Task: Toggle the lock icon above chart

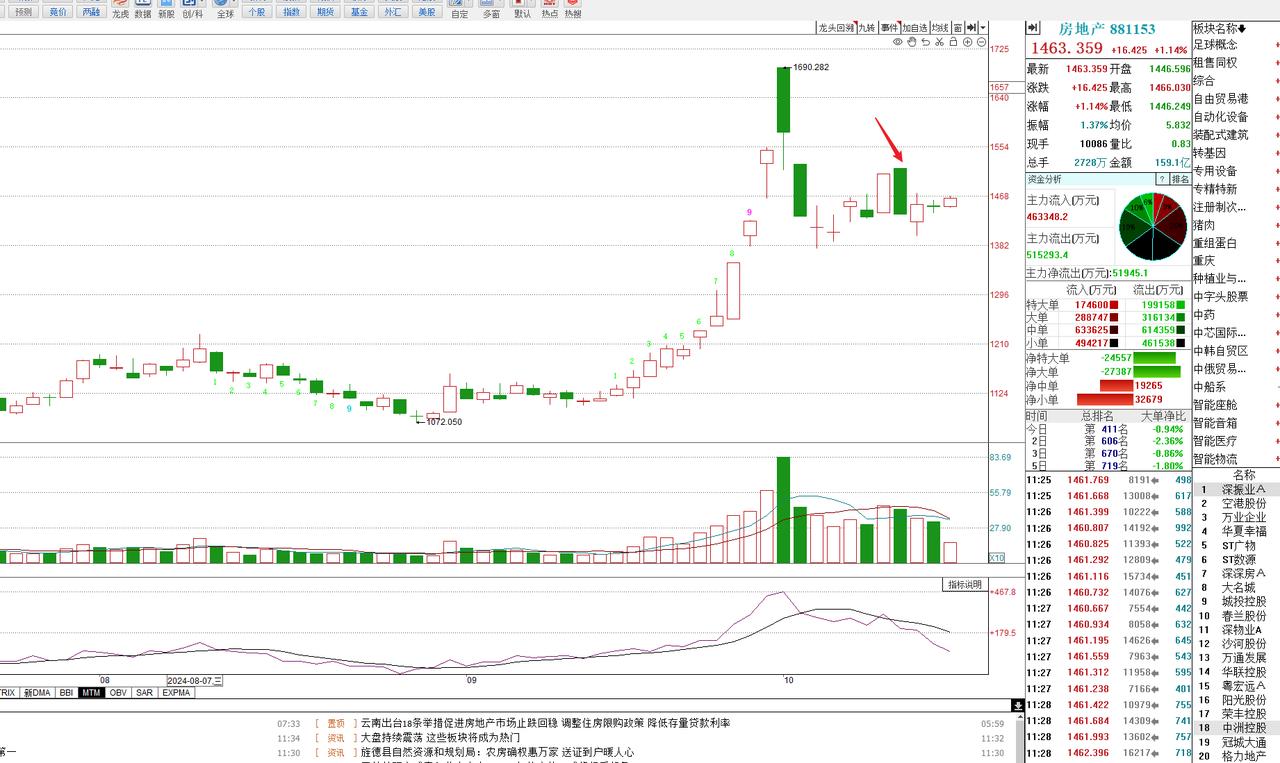Action: (953, 42)
